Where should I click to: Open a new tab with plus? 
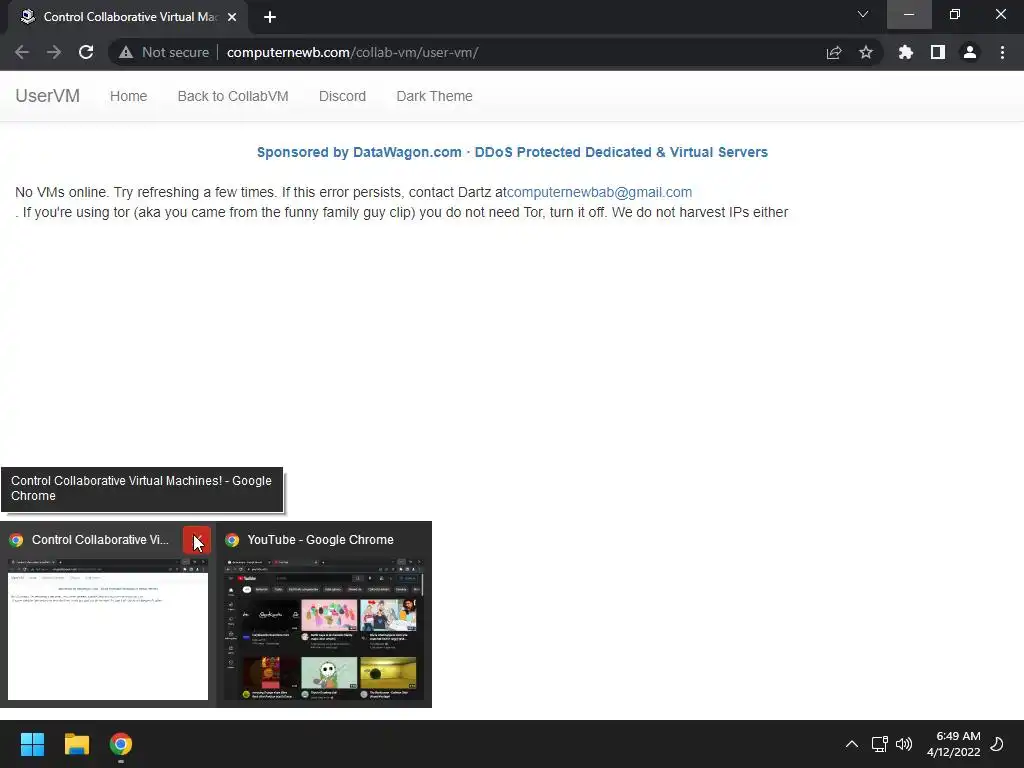coord(270,17)
